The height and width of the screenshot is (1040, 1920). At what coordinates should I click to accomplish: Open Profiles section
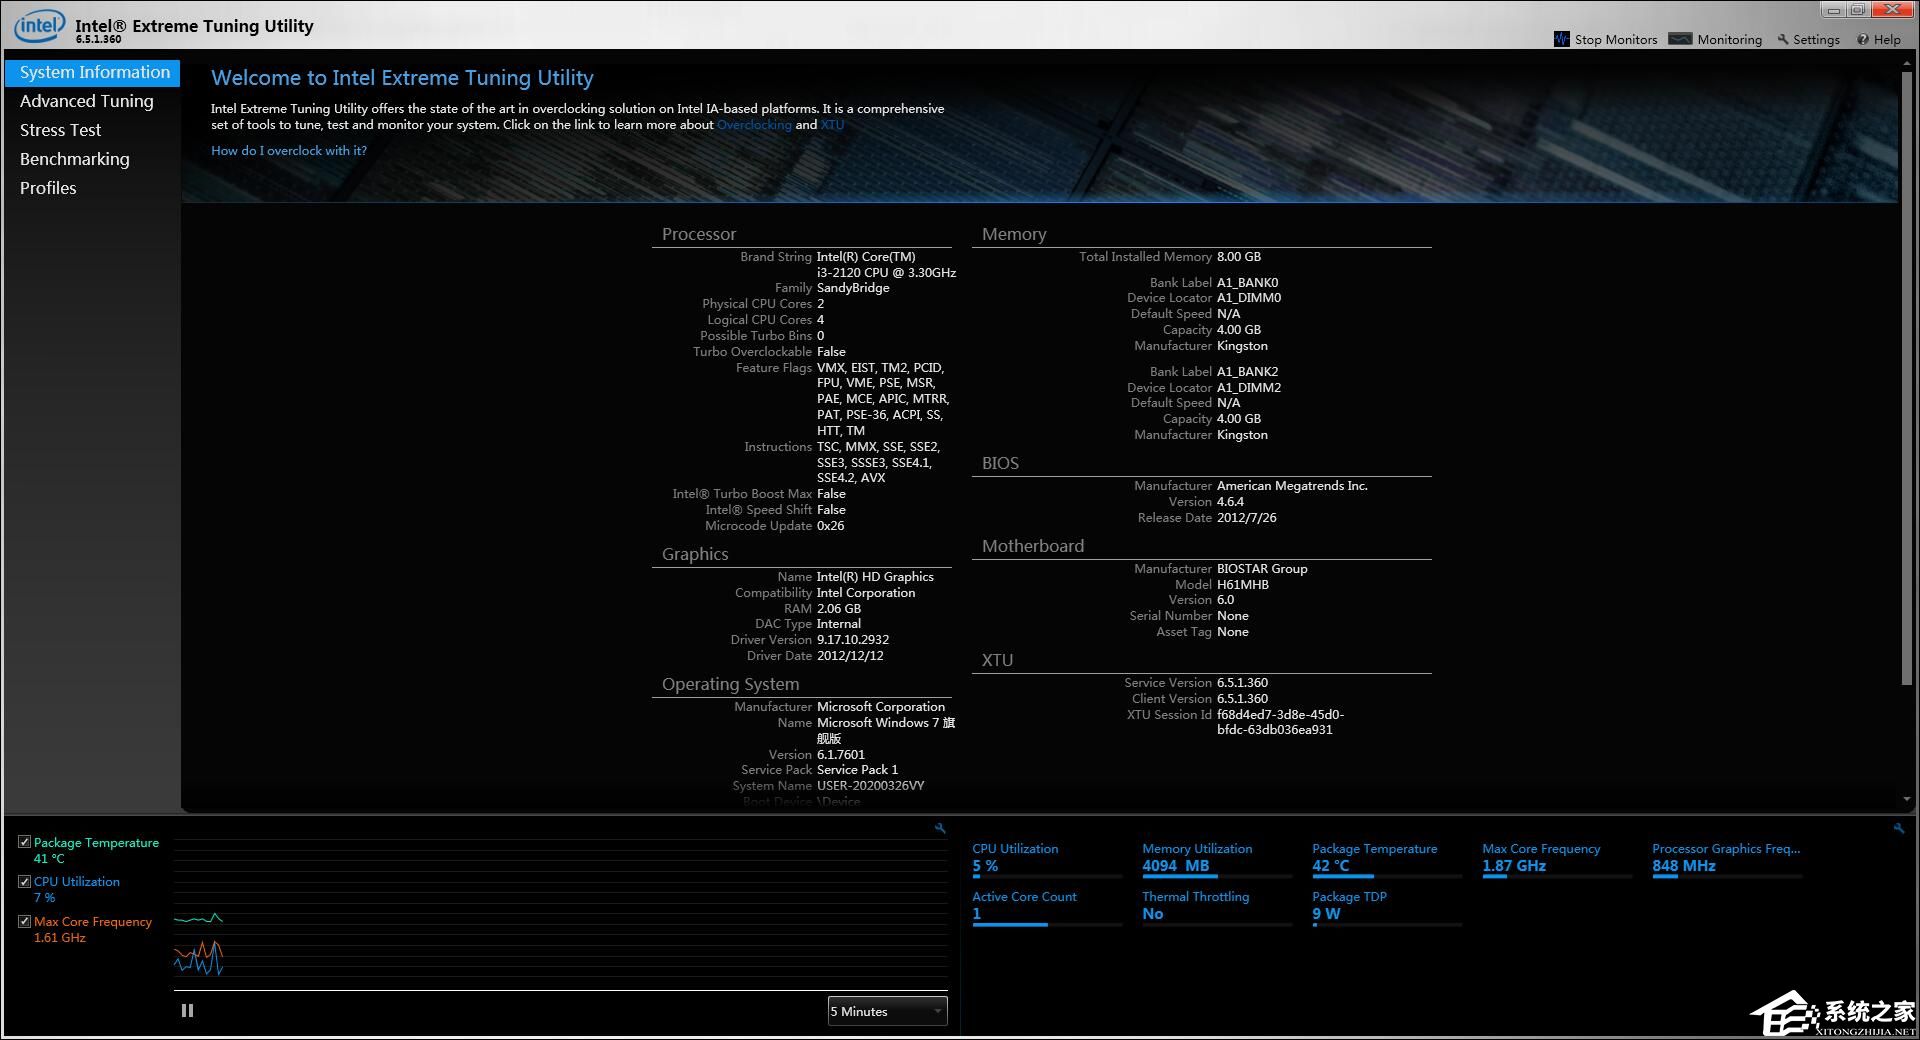pos(48,188)
